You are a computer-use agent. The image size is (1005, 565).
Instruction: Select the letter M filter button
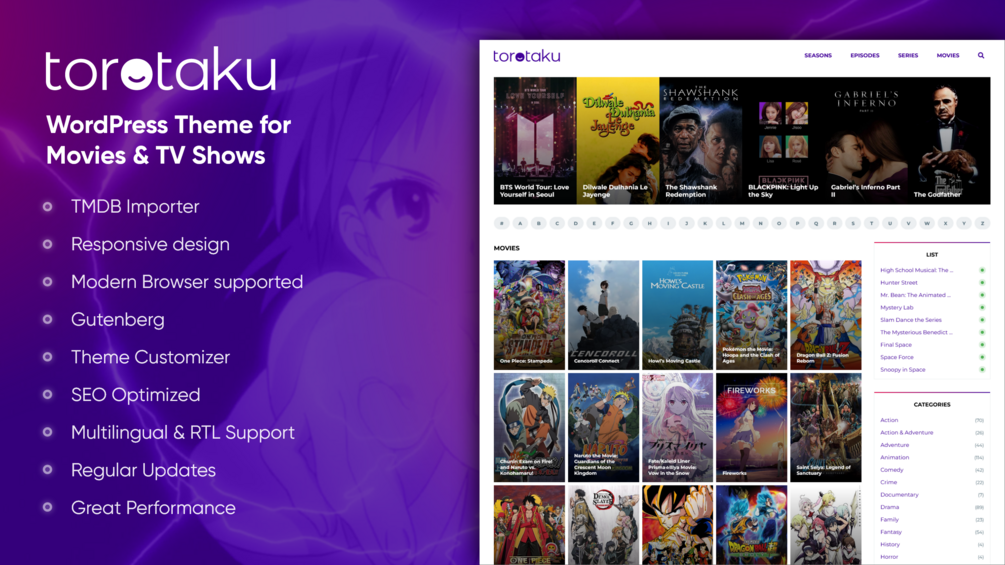tap(742, 224)
